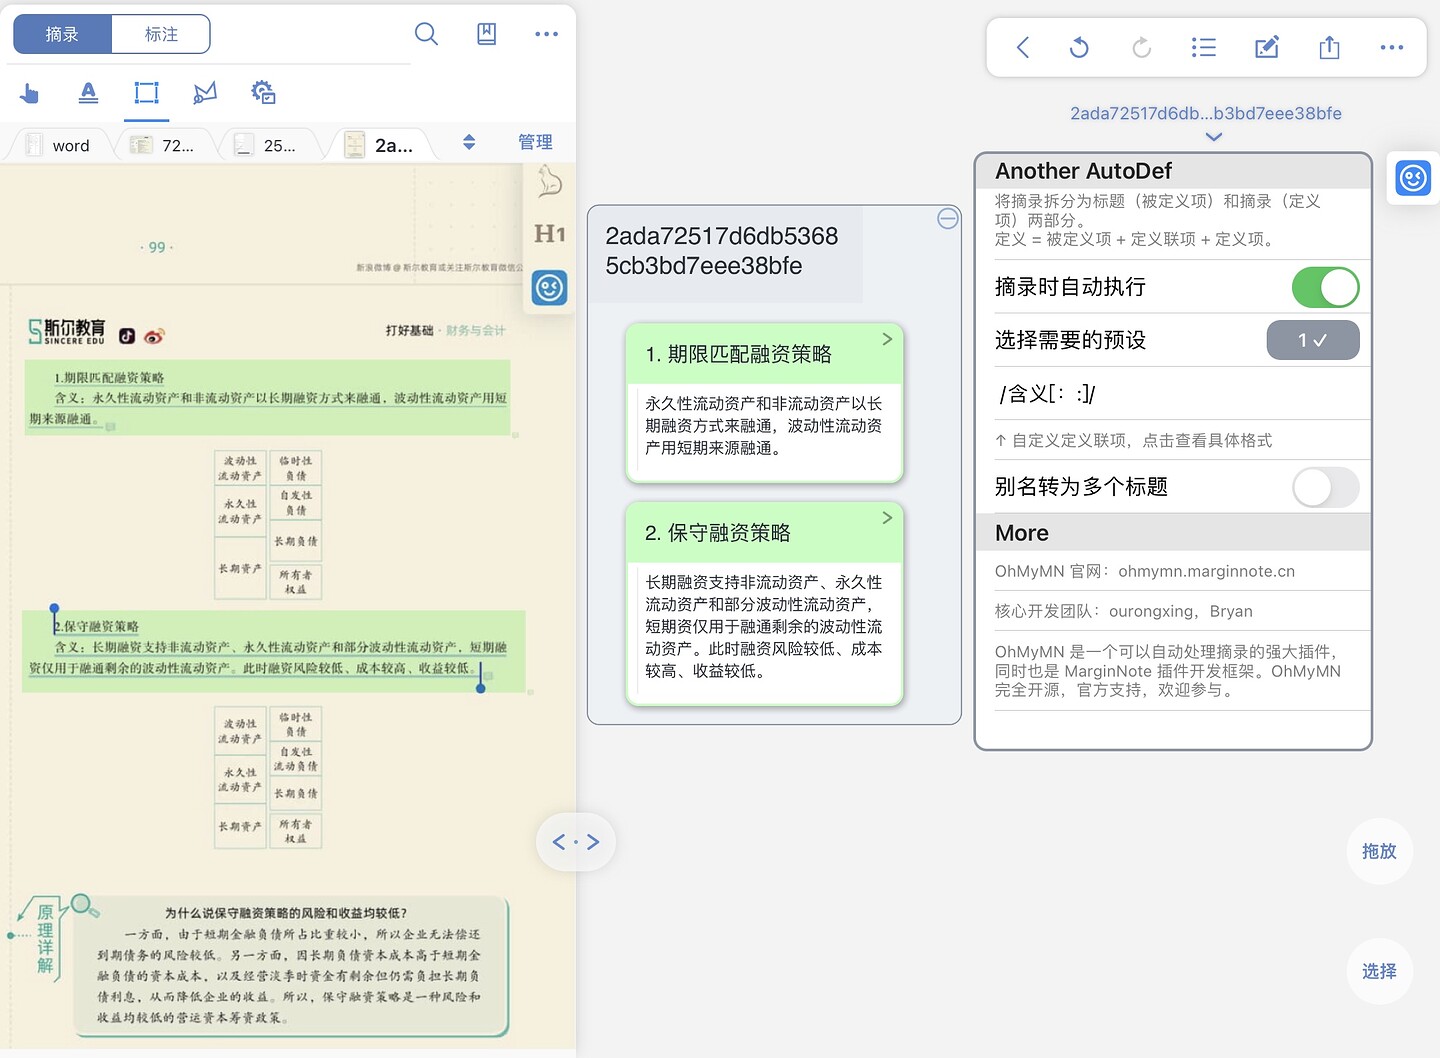This screenshot has height=1058, width=1440.
Task: Open excerpt tool settings gear
Action: [263, 93]
